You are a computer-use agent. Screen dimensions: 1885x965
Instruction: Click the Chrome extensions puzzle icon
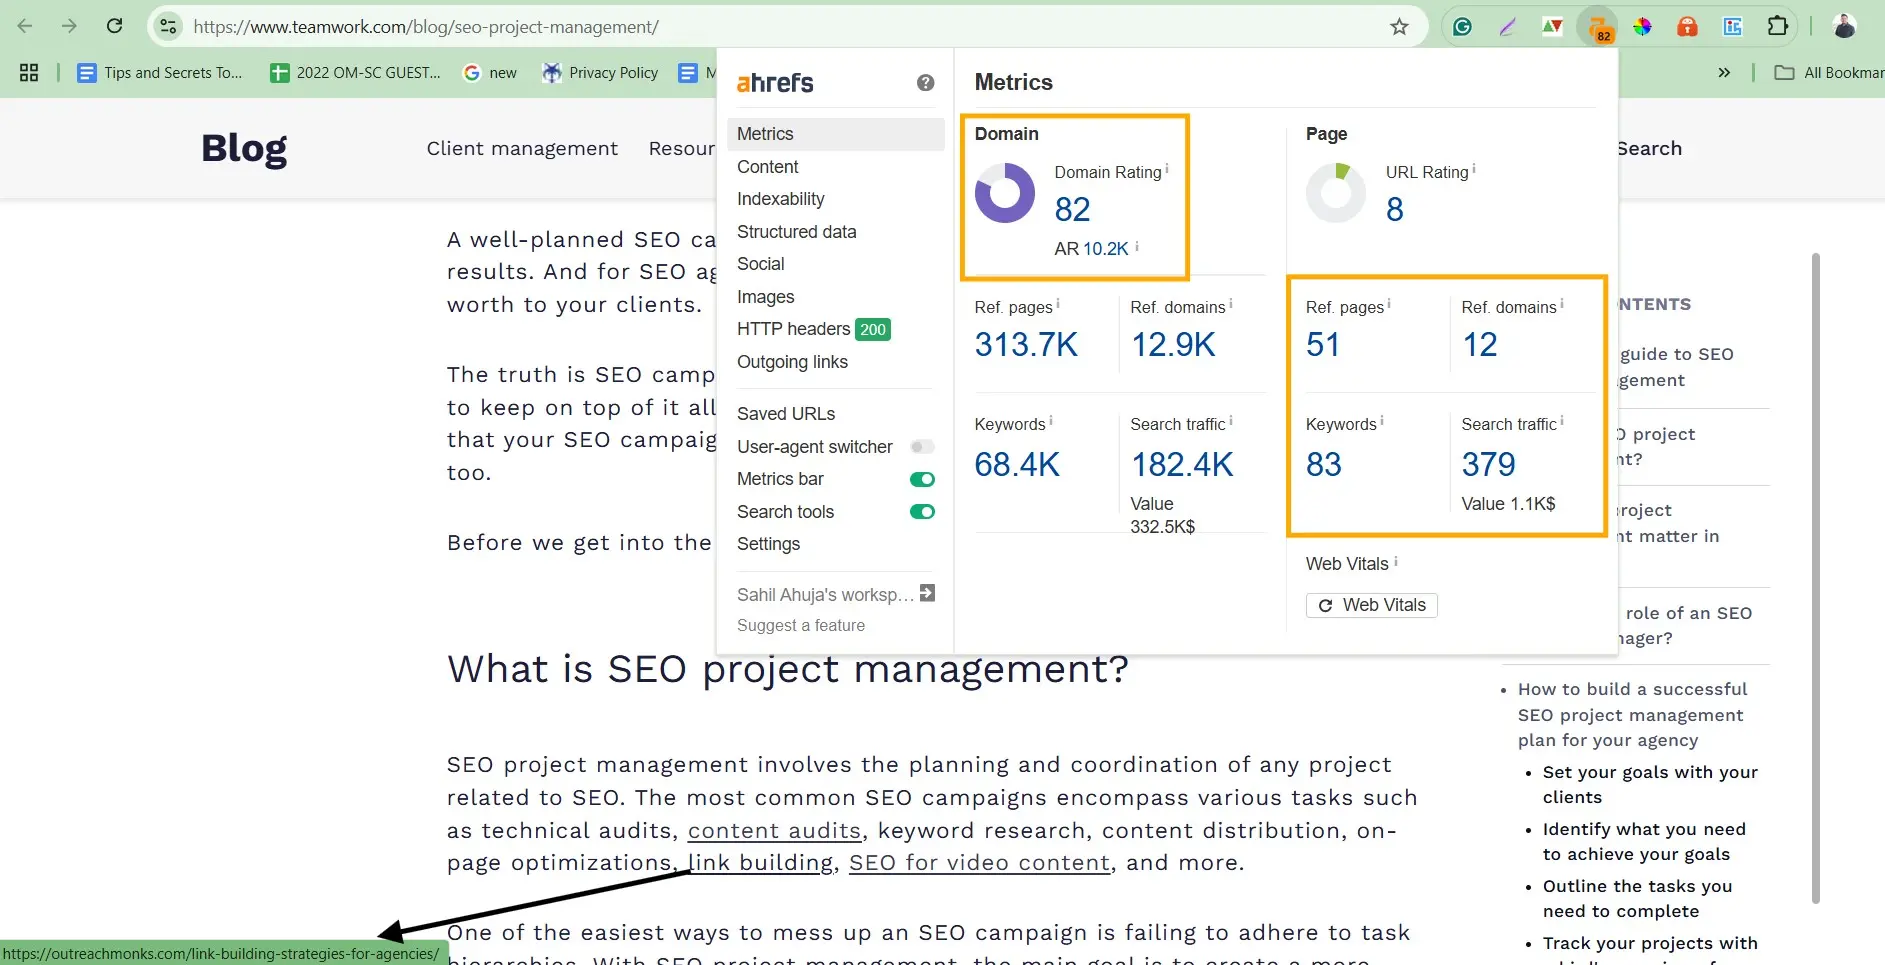point(1780,26)
